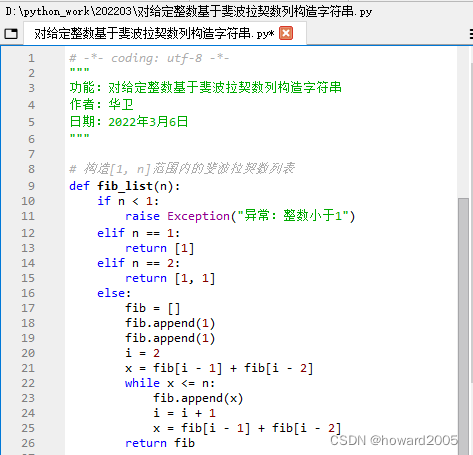Click the 'fib = []' assignment line
473x455 pixels.
pyautogui.click(x=152, y=308)
